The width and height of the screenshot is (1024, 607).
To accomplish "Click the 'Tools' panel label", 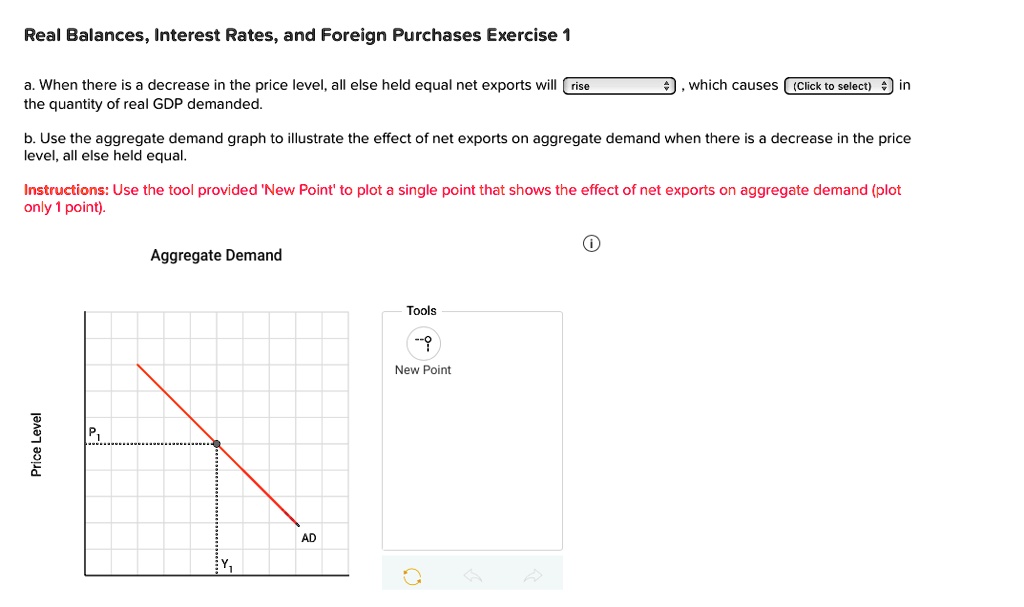I will (x=422, y=310).
